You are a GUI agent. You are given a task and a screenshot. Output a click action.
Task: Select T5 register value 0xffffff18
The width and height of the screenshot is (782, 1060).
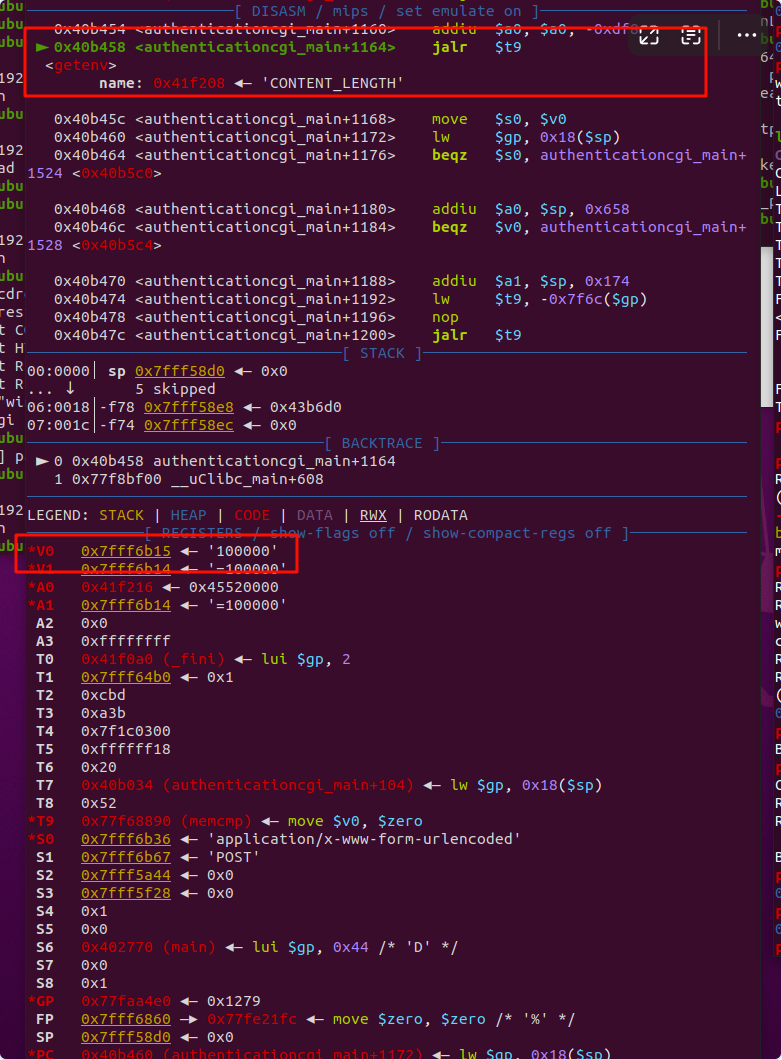coord(126,749)
